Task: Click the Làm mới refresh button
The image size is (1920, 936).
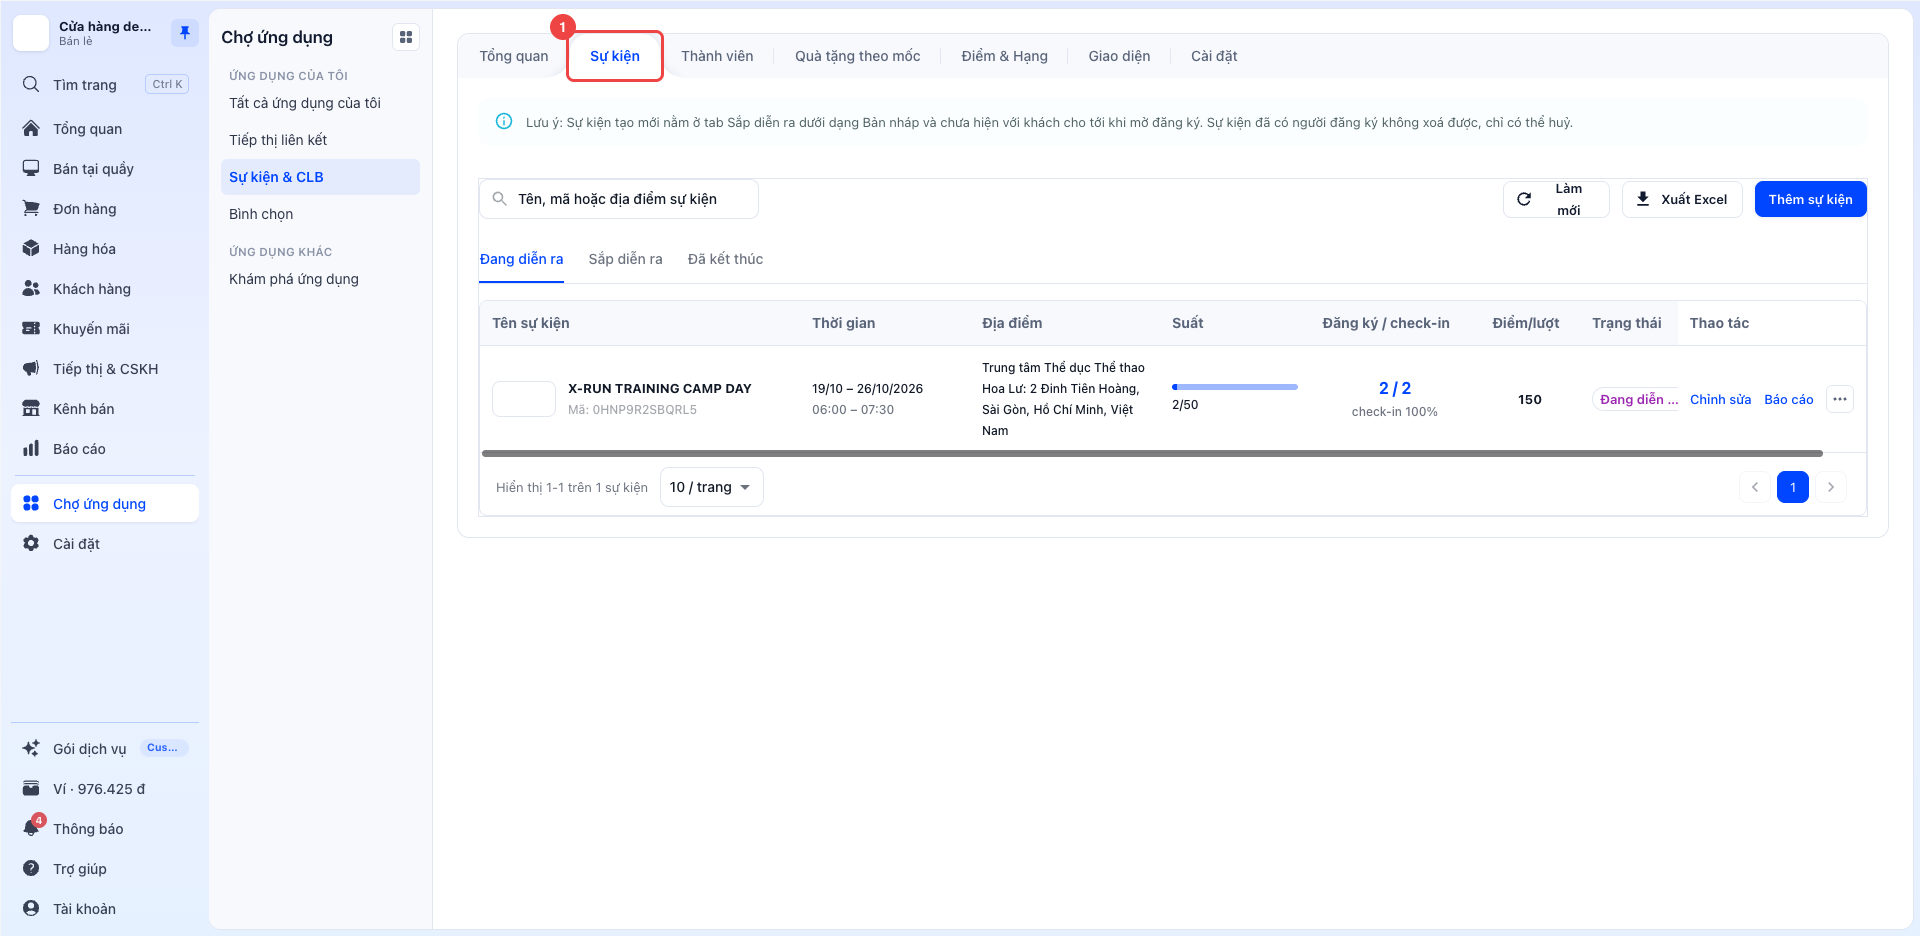Action: (x=1556, y=199)
